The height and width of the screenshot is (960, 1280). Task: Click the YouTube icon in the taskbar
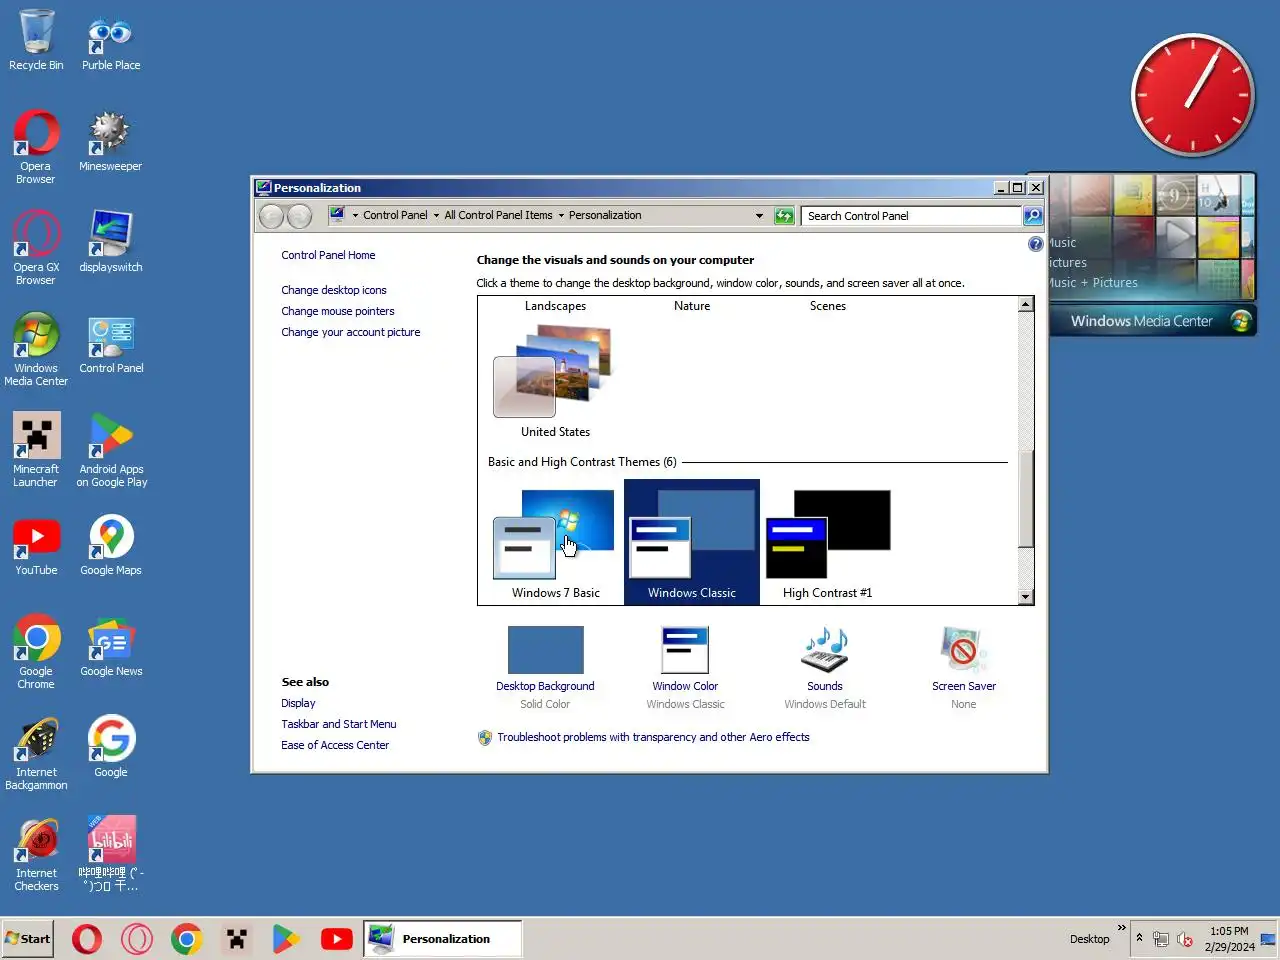point(337,939)
